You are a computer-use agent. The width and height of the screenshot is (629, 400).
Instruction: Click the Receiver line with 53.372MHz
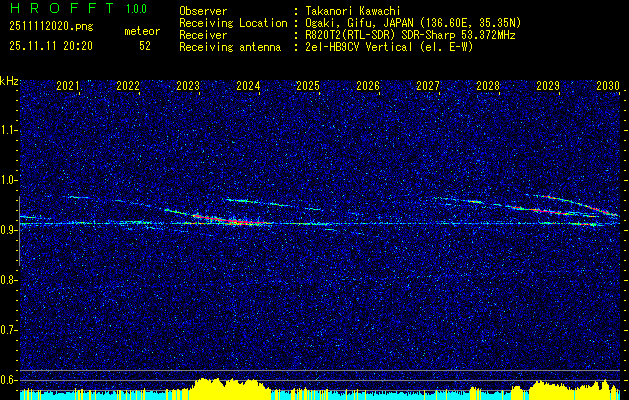pyautogui.click(x=347, y=35)
